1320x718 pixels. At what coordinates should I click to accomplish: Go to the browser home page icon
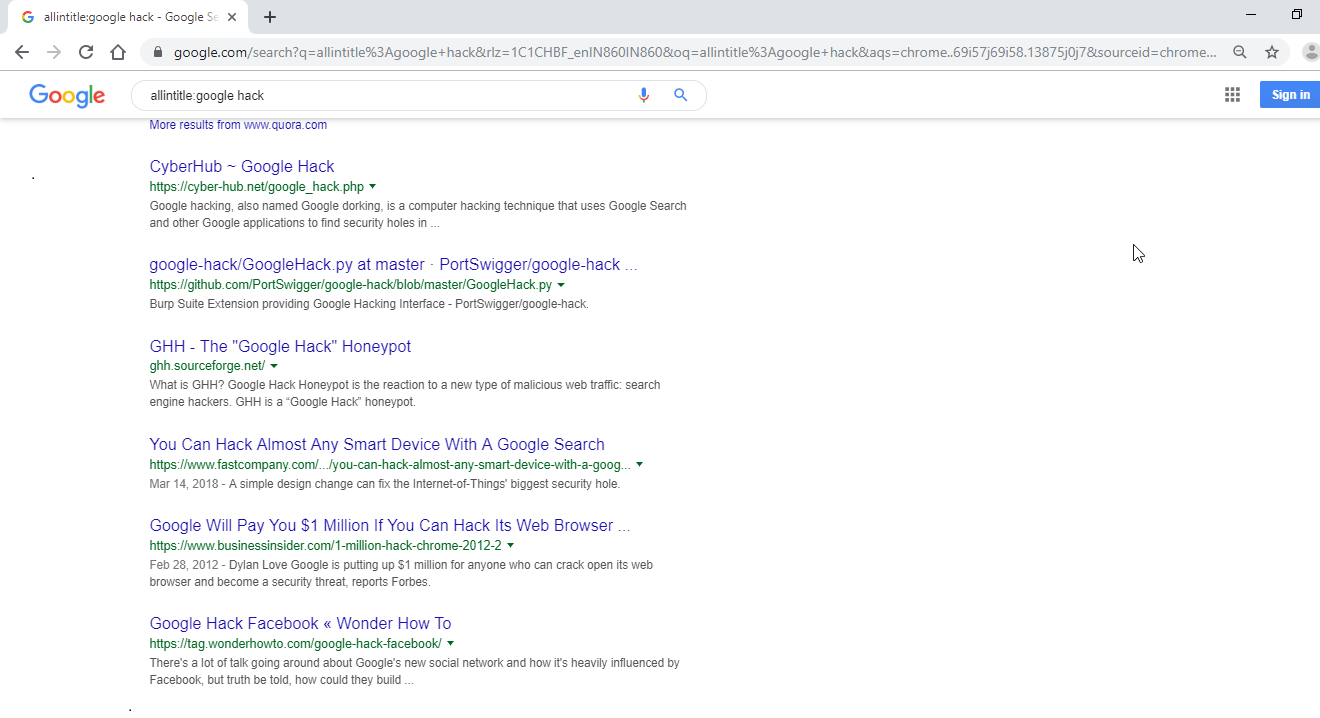point(118,52)
